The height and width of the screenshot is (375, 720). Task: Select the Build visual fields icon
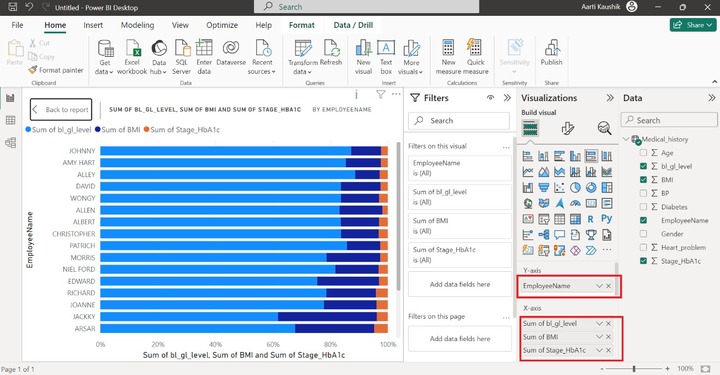(x=529, y=128)
